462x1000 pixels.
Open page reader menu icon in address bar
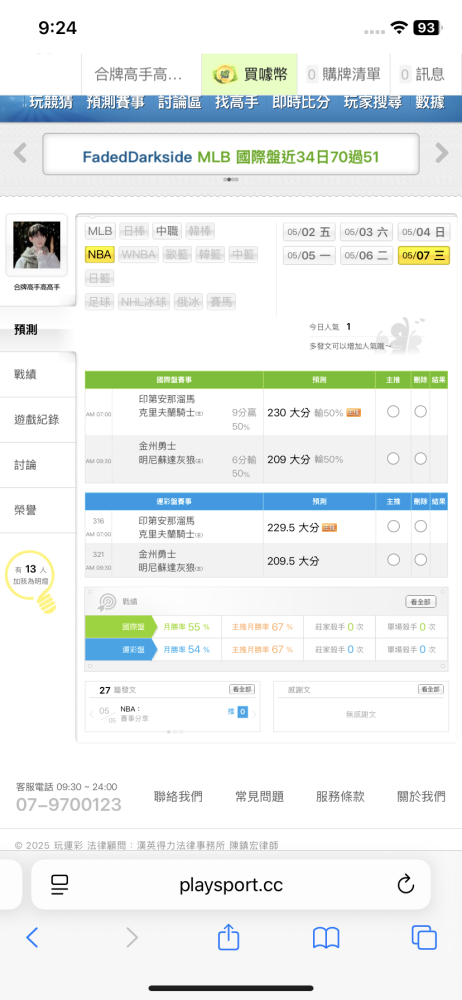[x=59, y=884]
